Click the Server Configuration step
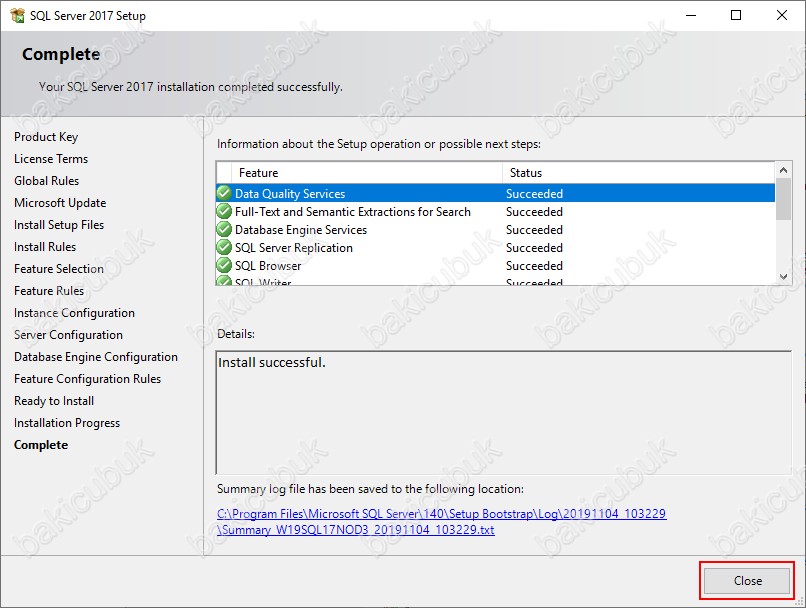The image size is (806, 608). (68, 335)
